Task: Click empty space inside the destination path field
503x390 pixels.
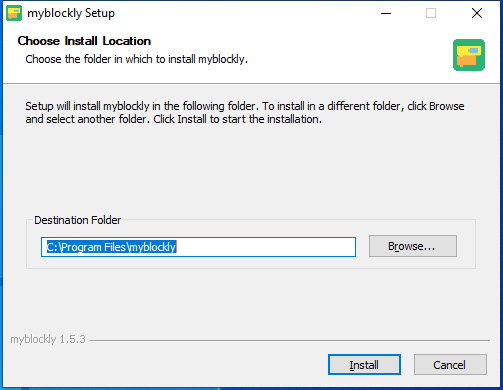Action: [267, 247]
